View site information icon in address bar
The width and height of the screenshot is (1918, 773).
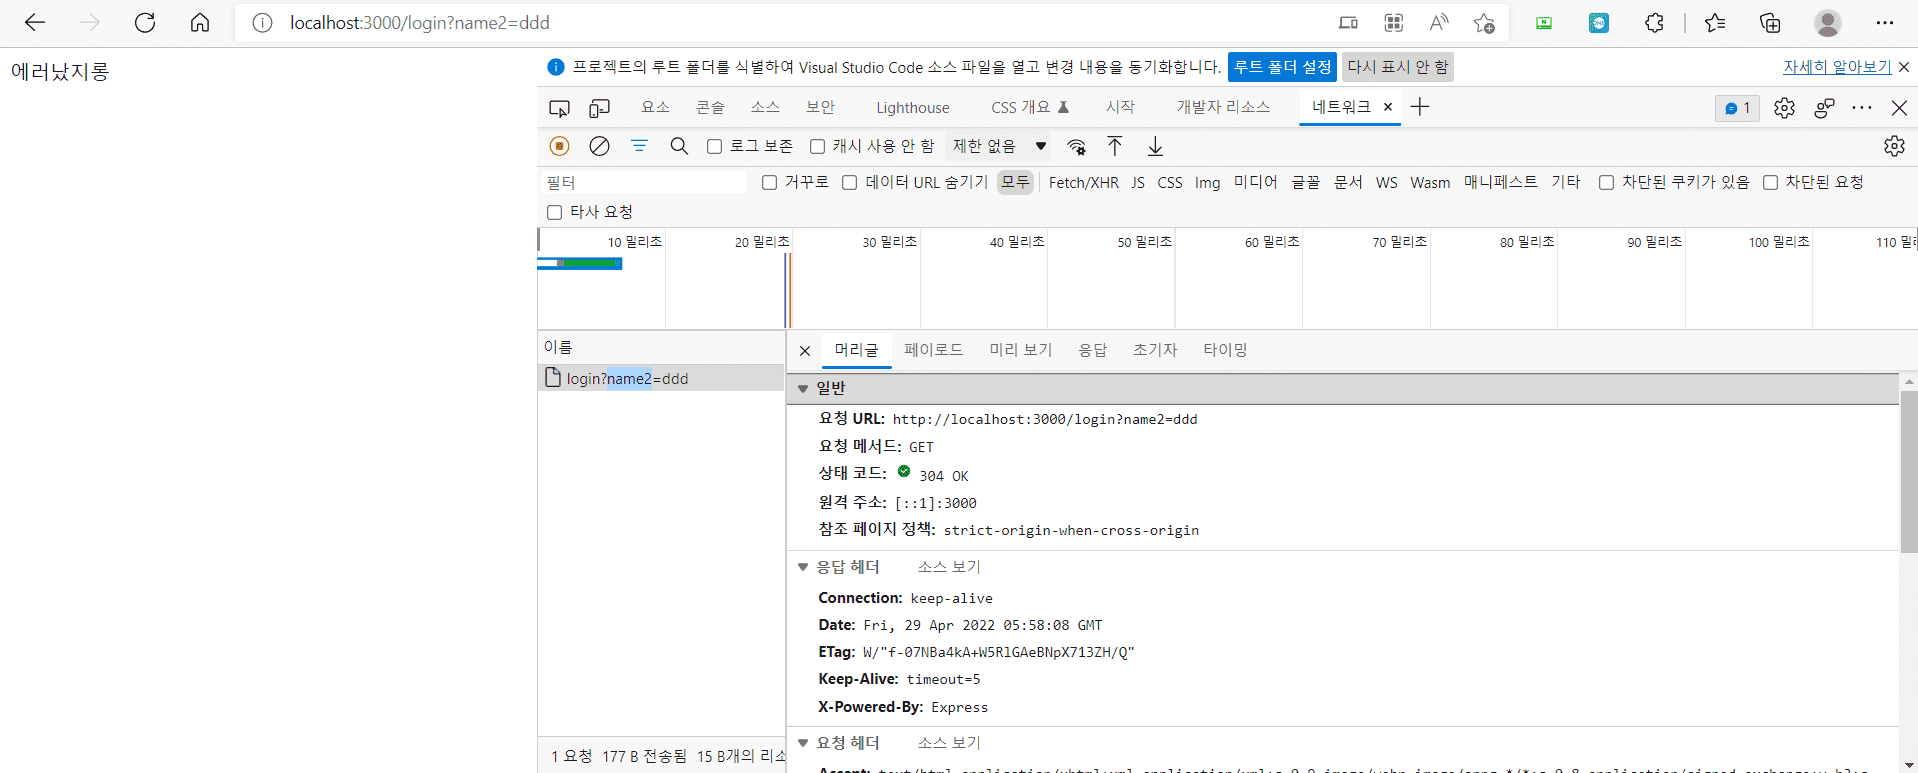point(262,22)
